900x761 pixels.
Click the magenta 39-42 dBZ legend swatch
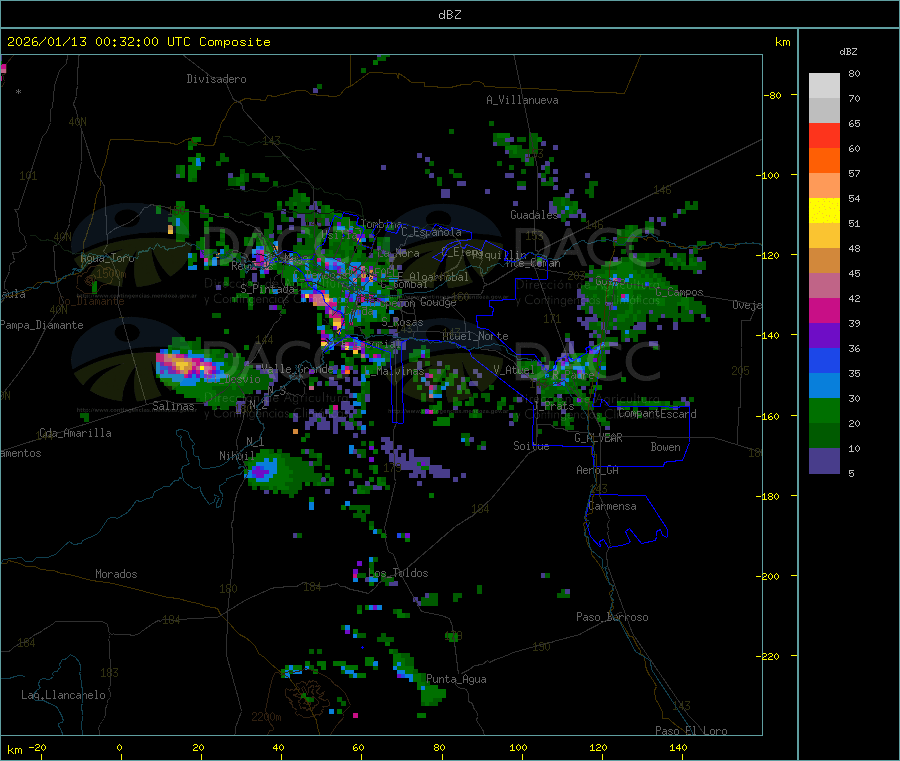point(824,310)
